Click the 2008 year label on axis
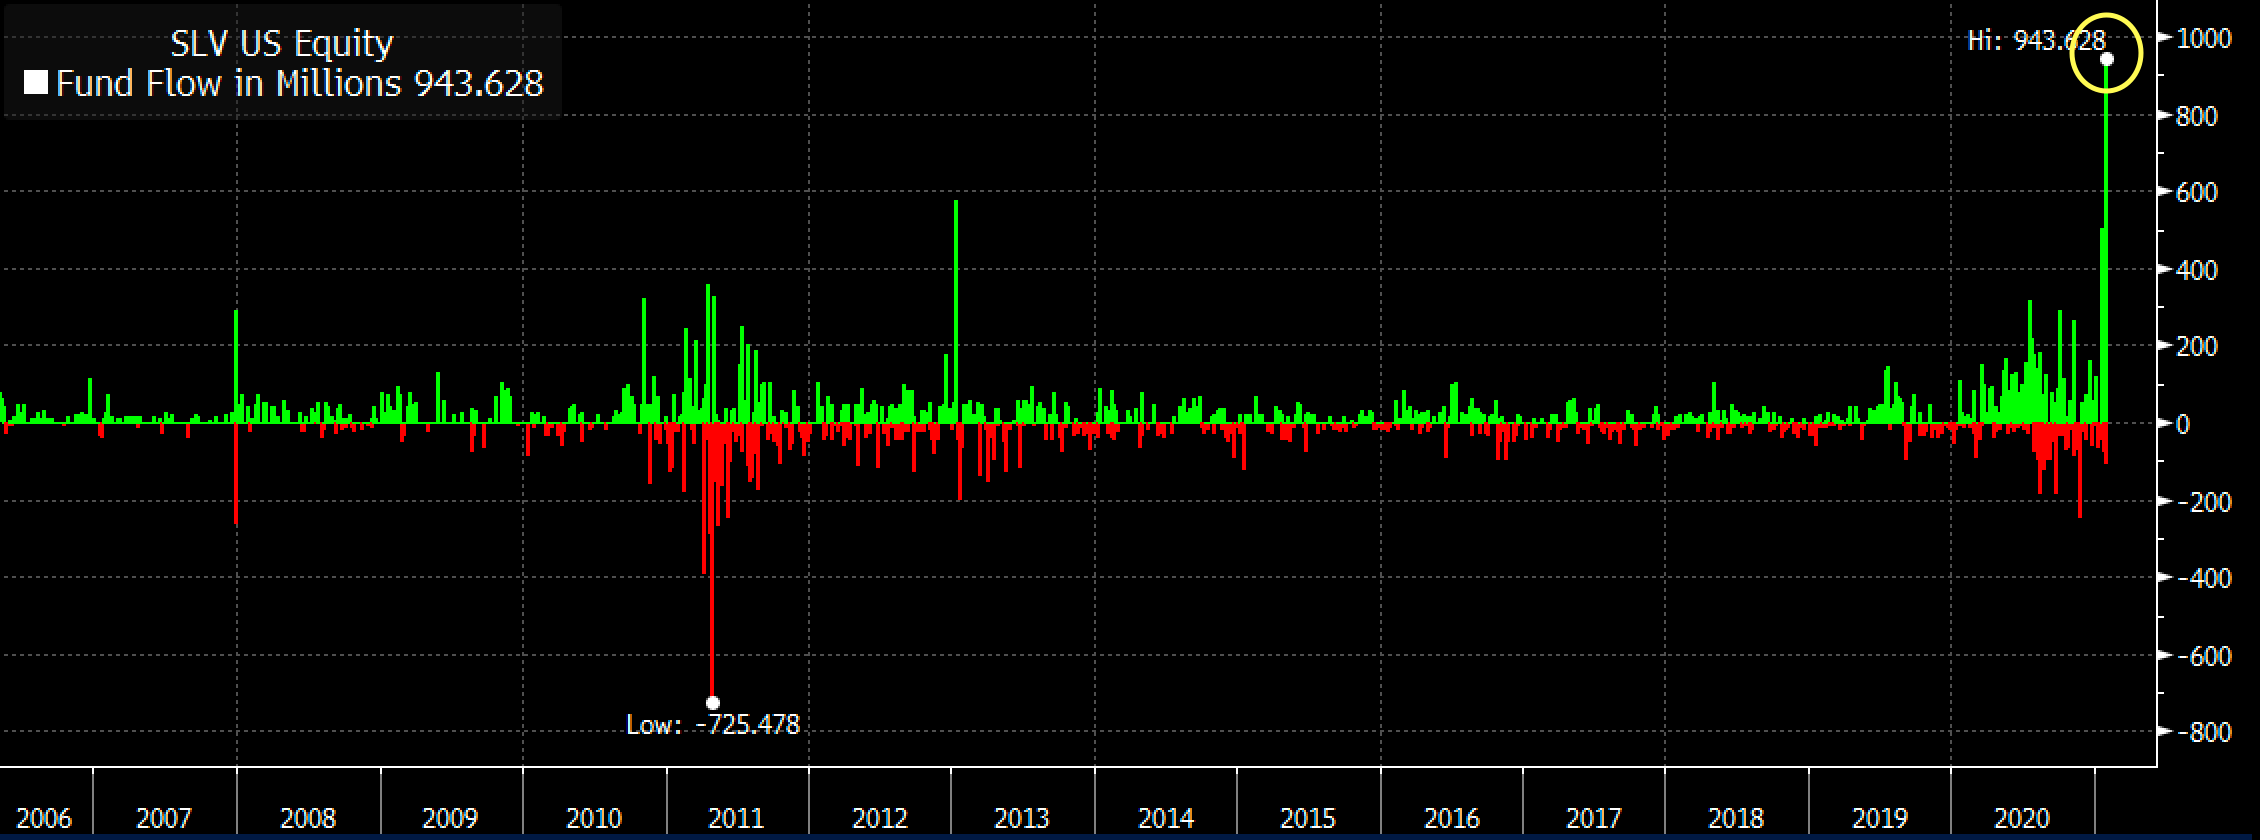The height and width of the screenshot is (840, 2260). (308, 818)
